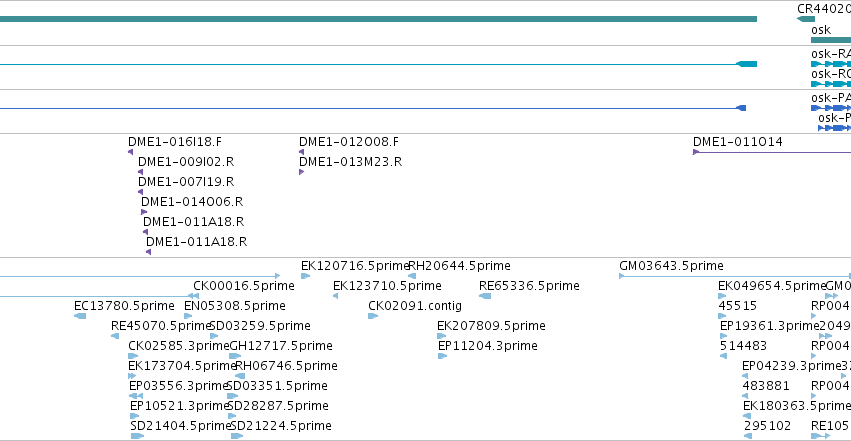Select EST EK049654.5prime
The width and height of the screenshot is (851, 441).
point(771,286)
